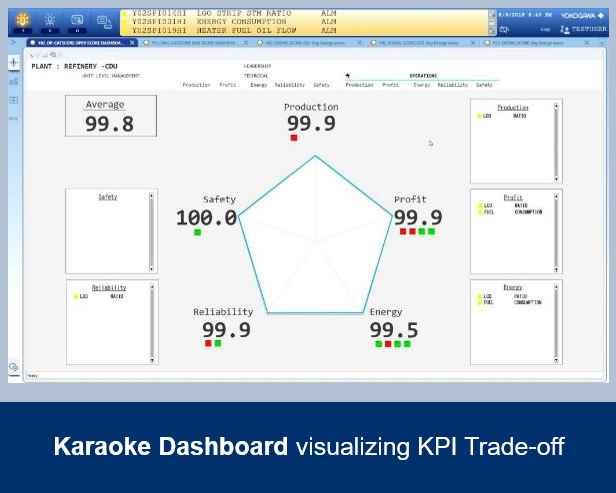Click Profit panel scroll-down arrow
This screenshot has height=493, width=616.
(556, 269)
